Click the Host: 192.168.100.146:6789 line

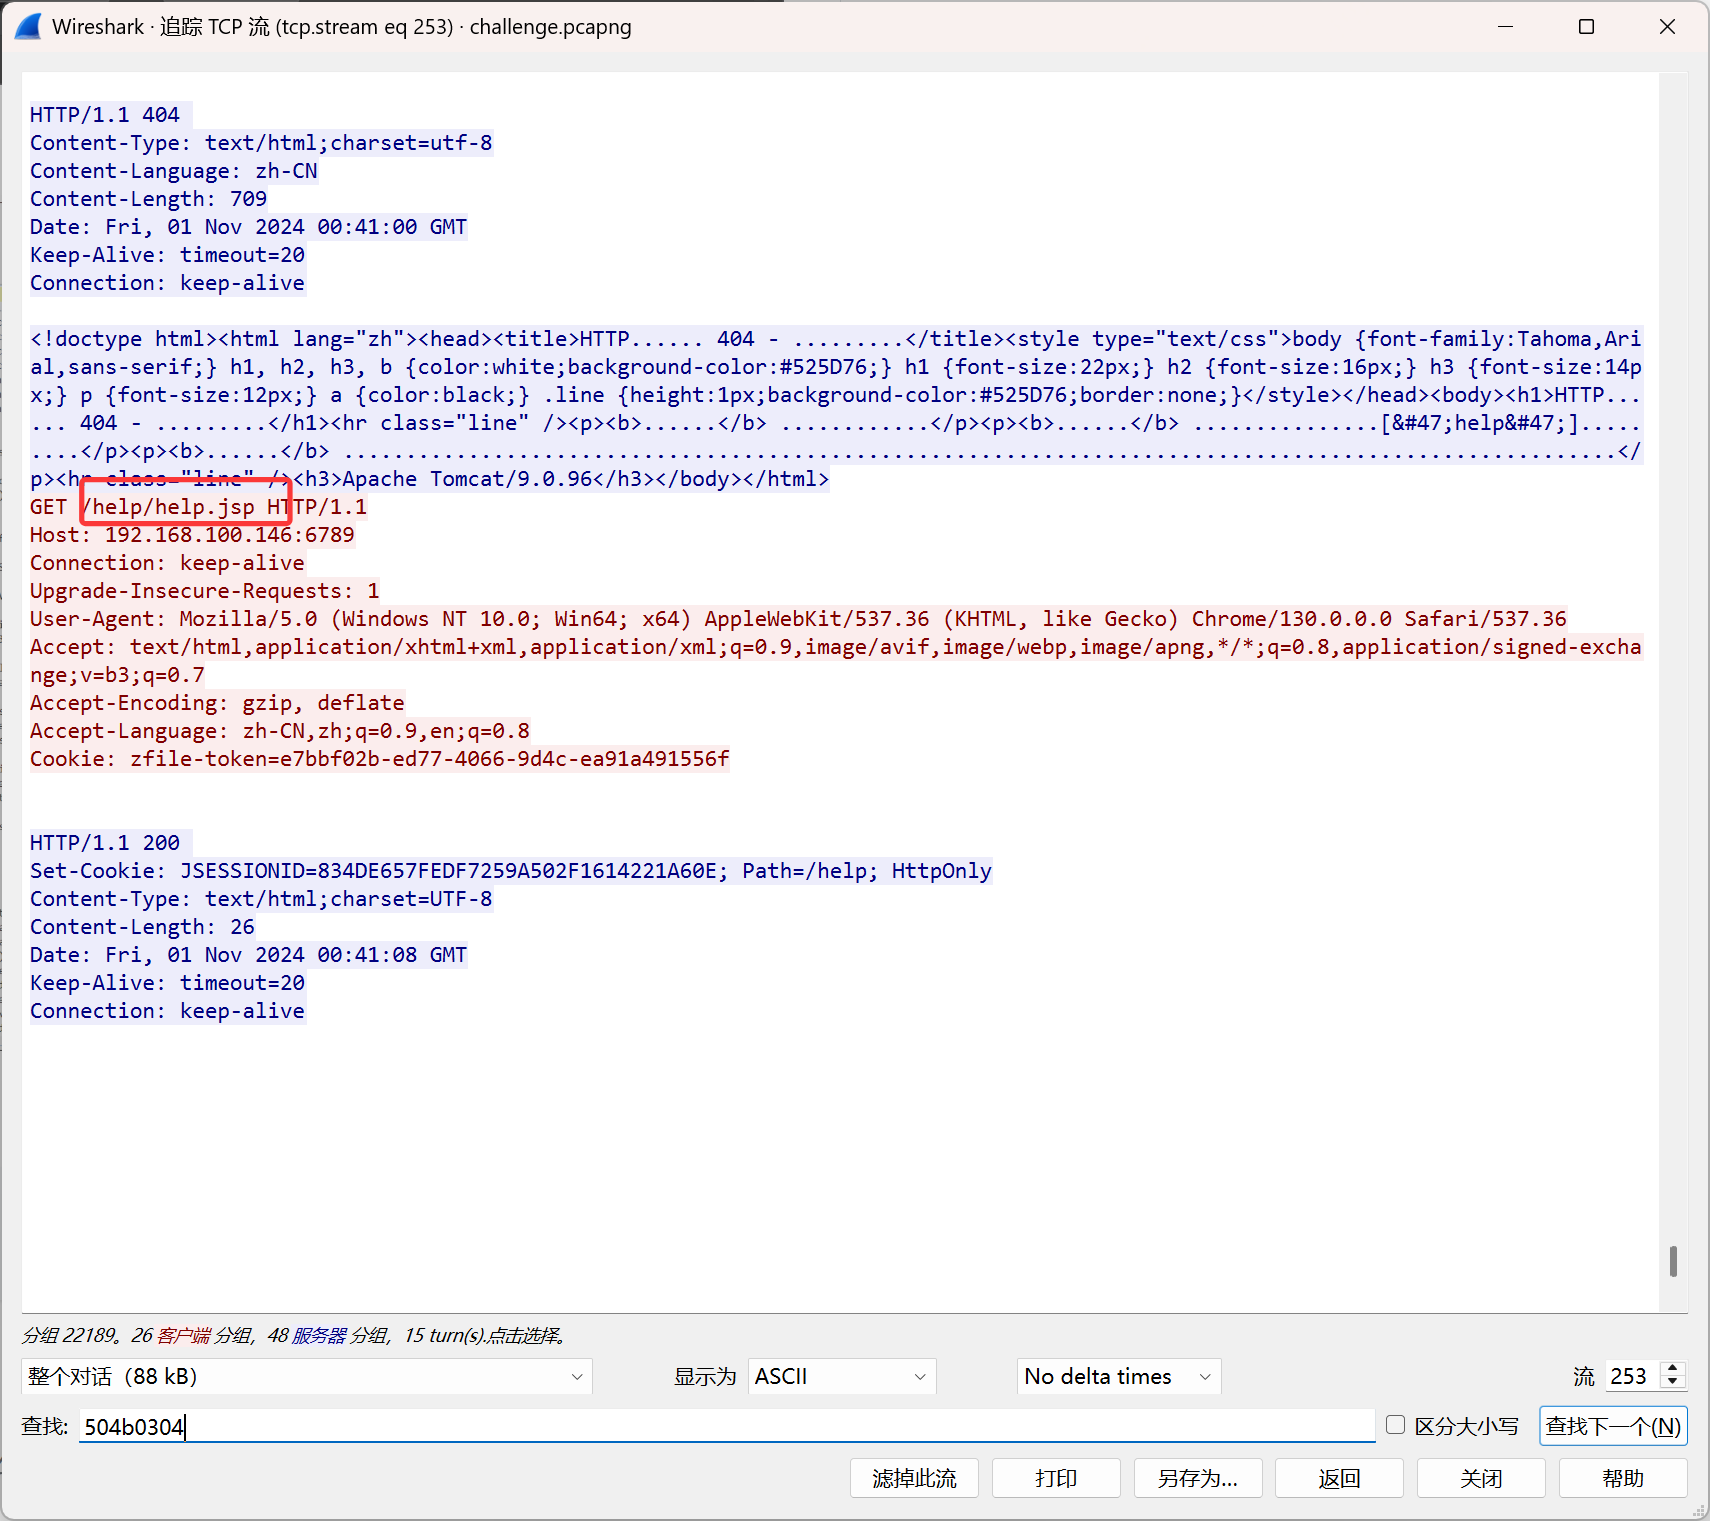[192, 535]
